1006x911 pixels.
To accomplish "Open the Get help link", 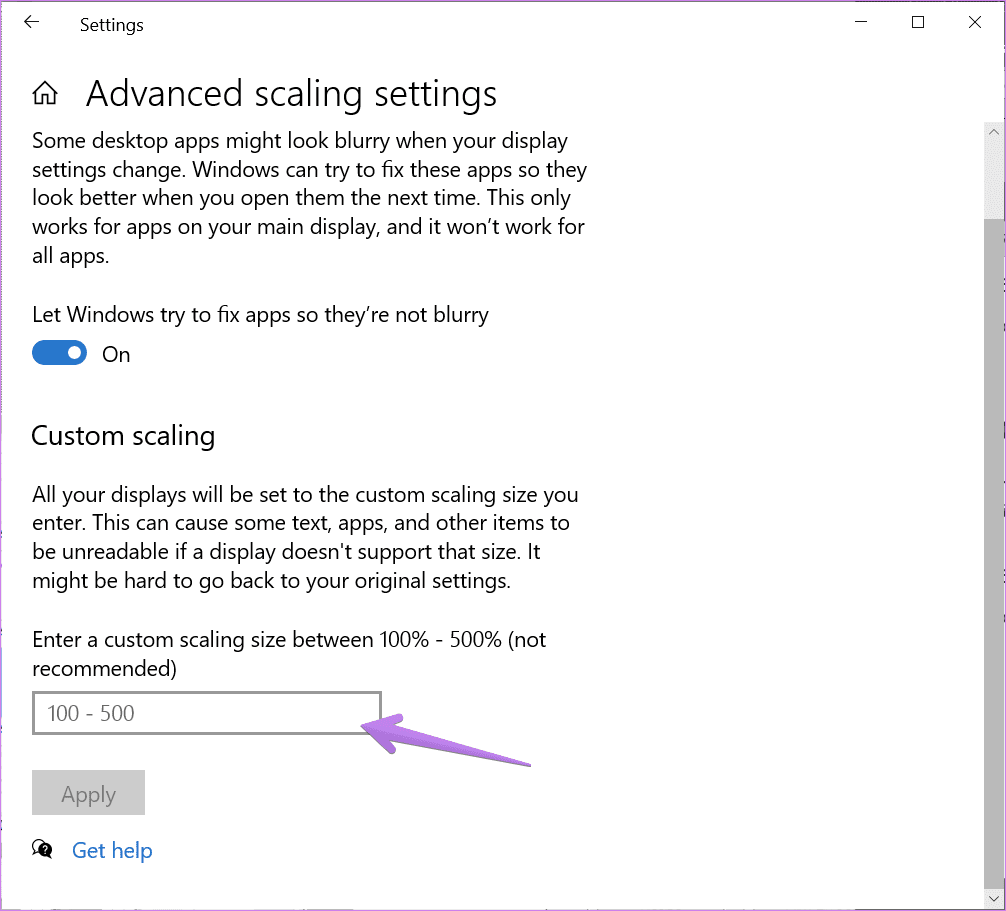I will [112, 850].
